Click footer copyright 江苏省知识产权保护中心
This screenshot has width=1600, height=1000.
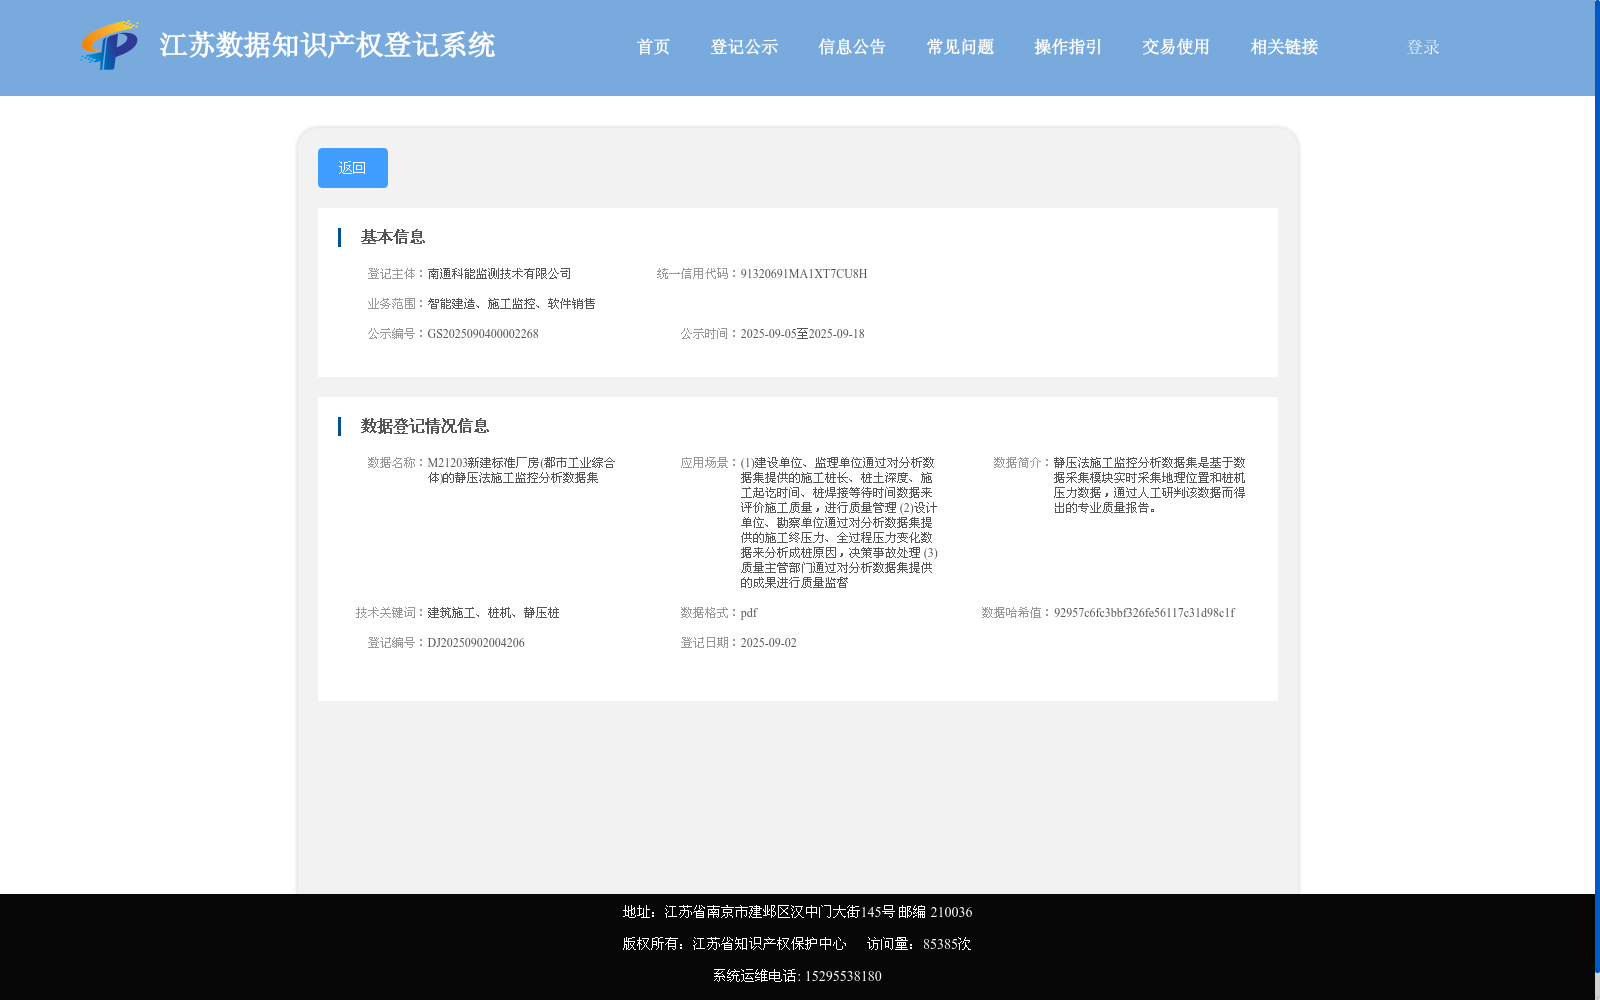click(x=769, y=944)
